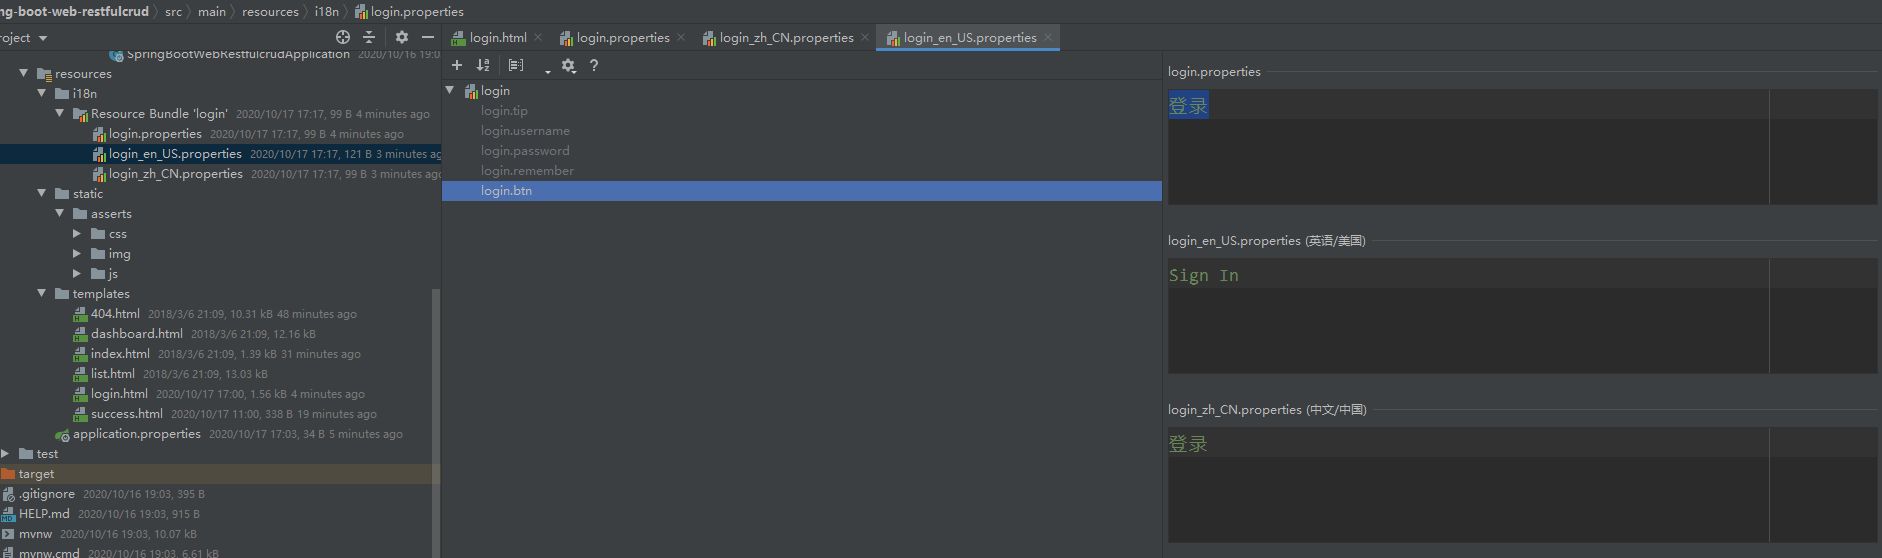Image resolution: width=1882 pixels, height=558 pixels.
Task: Select the login.remember property key
Action: (527, 171)
